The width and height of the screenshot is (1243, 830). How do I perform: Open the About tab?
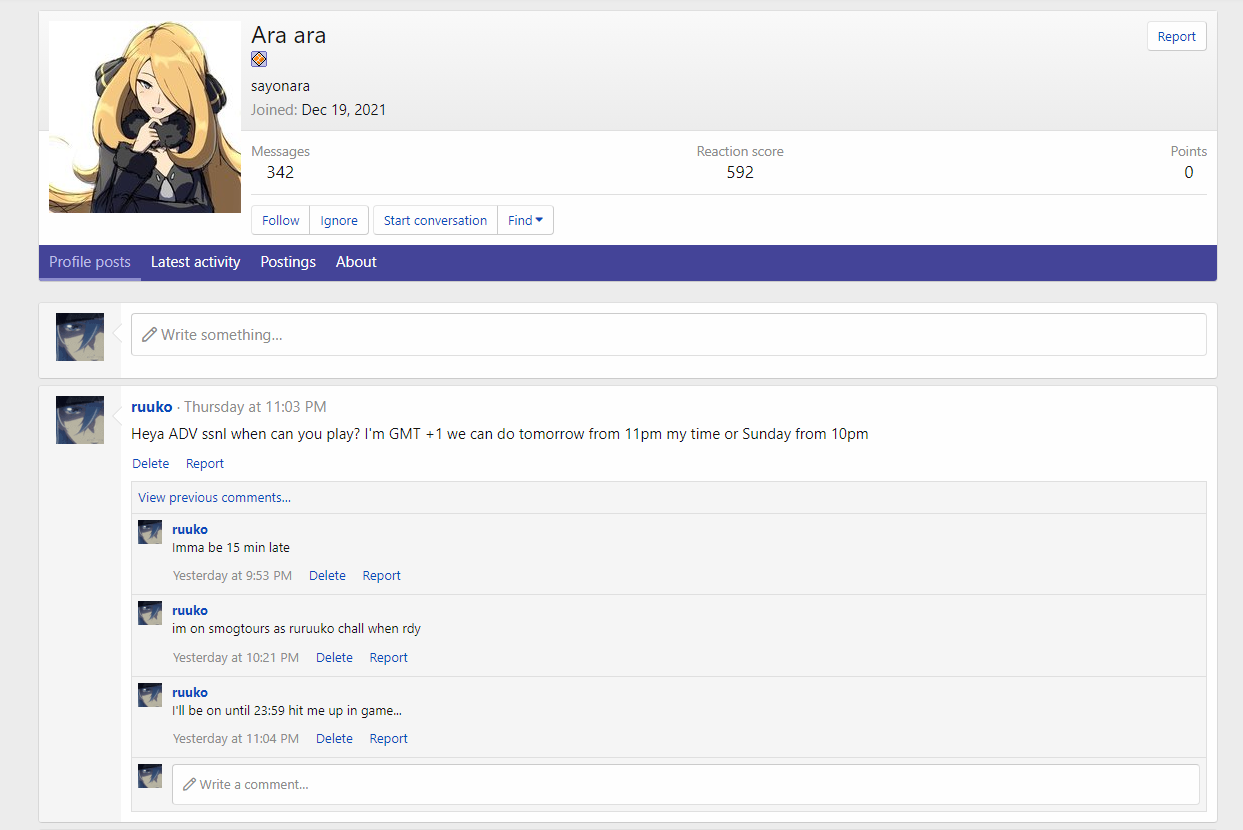356,262
